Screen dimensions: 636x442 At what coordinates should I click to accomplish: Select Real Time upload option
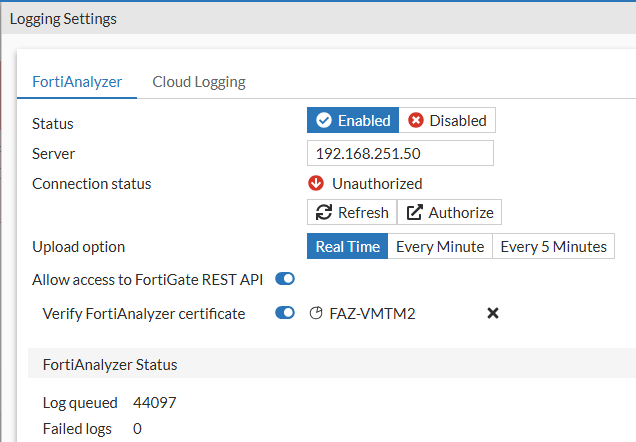coord(347,246)
